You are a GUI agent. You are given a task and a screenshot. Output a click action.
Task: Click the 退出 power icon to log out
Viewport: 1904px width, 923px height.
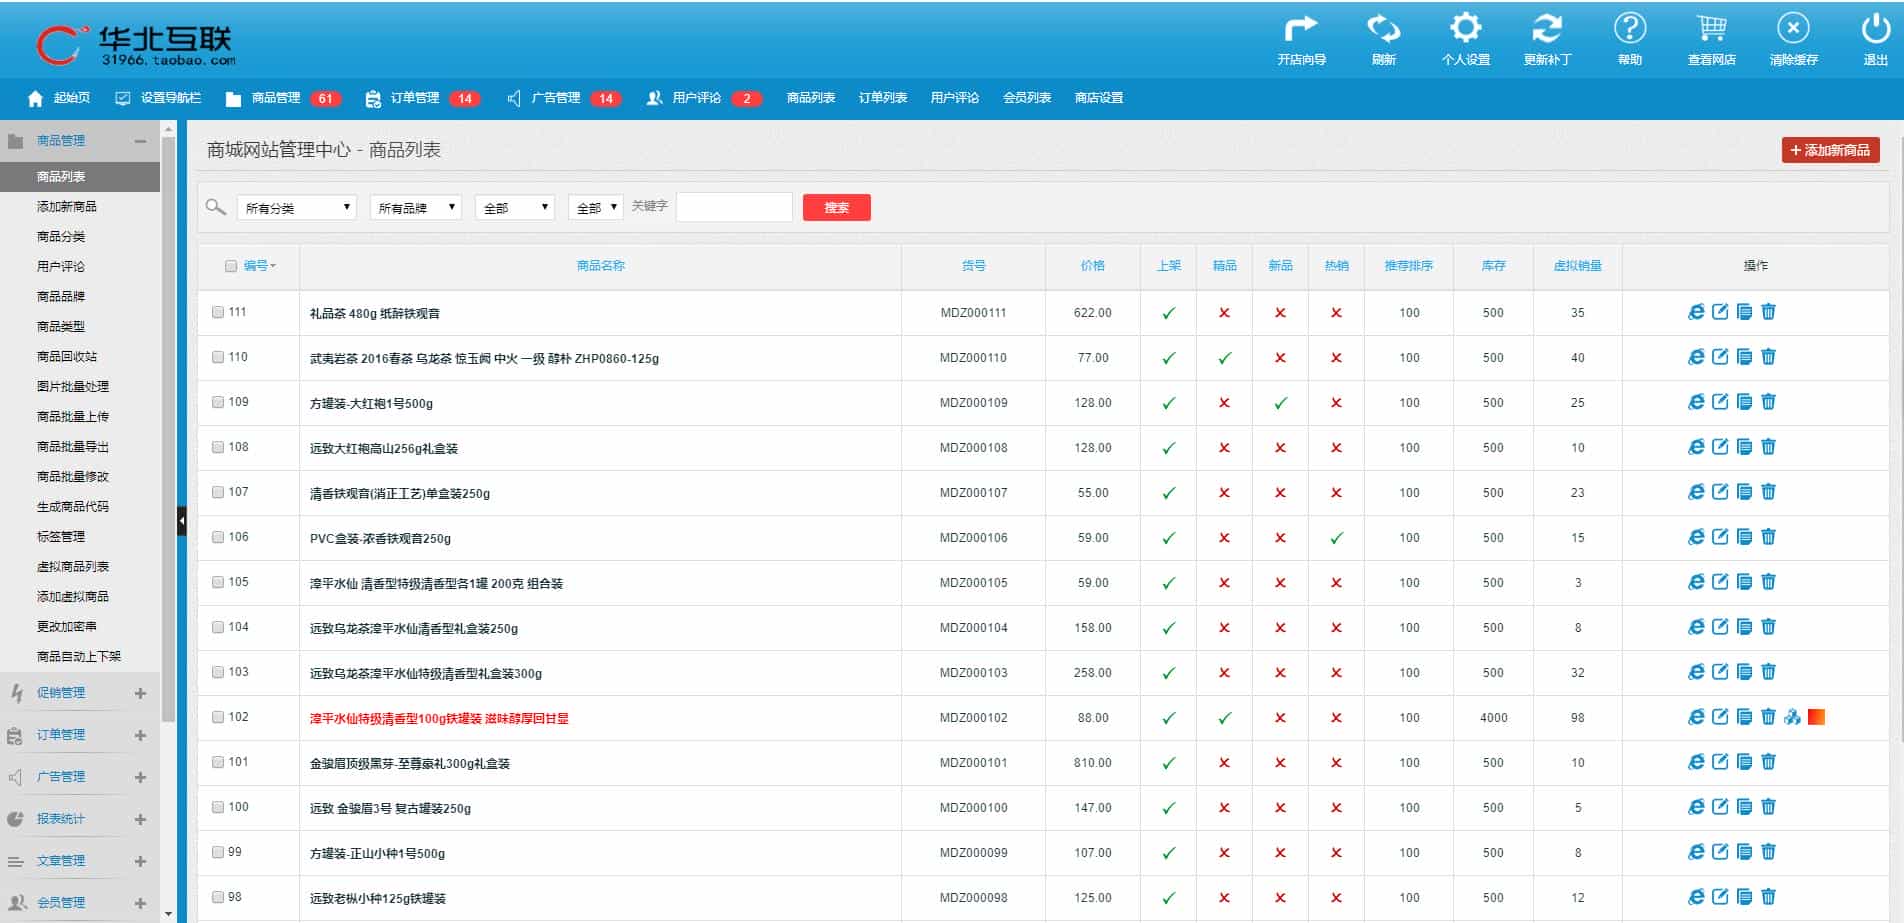(1875, 29)
